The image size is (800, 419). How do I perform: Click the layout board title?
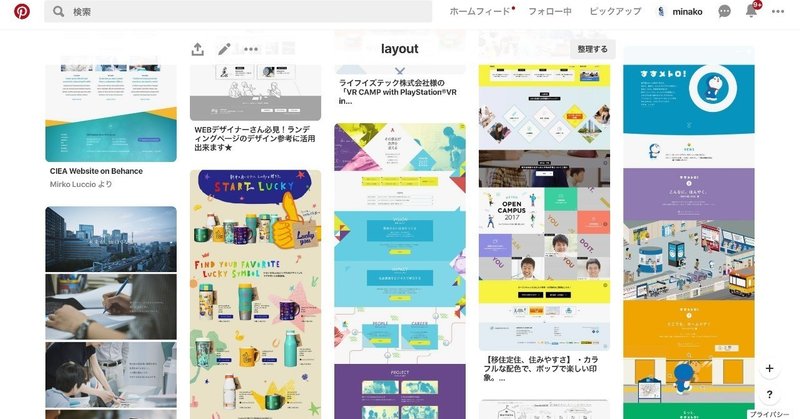point(399,48)
